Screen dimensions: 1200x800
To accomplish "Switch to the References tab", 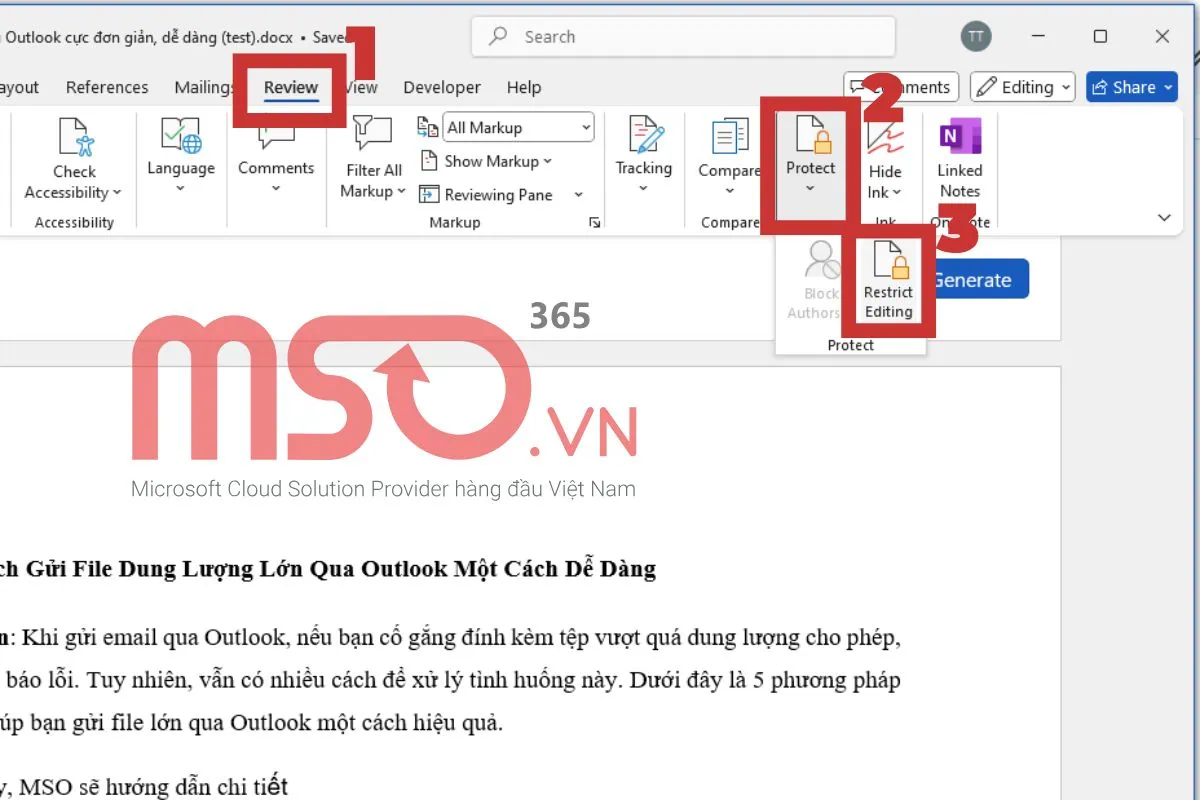I will point(107,87).
